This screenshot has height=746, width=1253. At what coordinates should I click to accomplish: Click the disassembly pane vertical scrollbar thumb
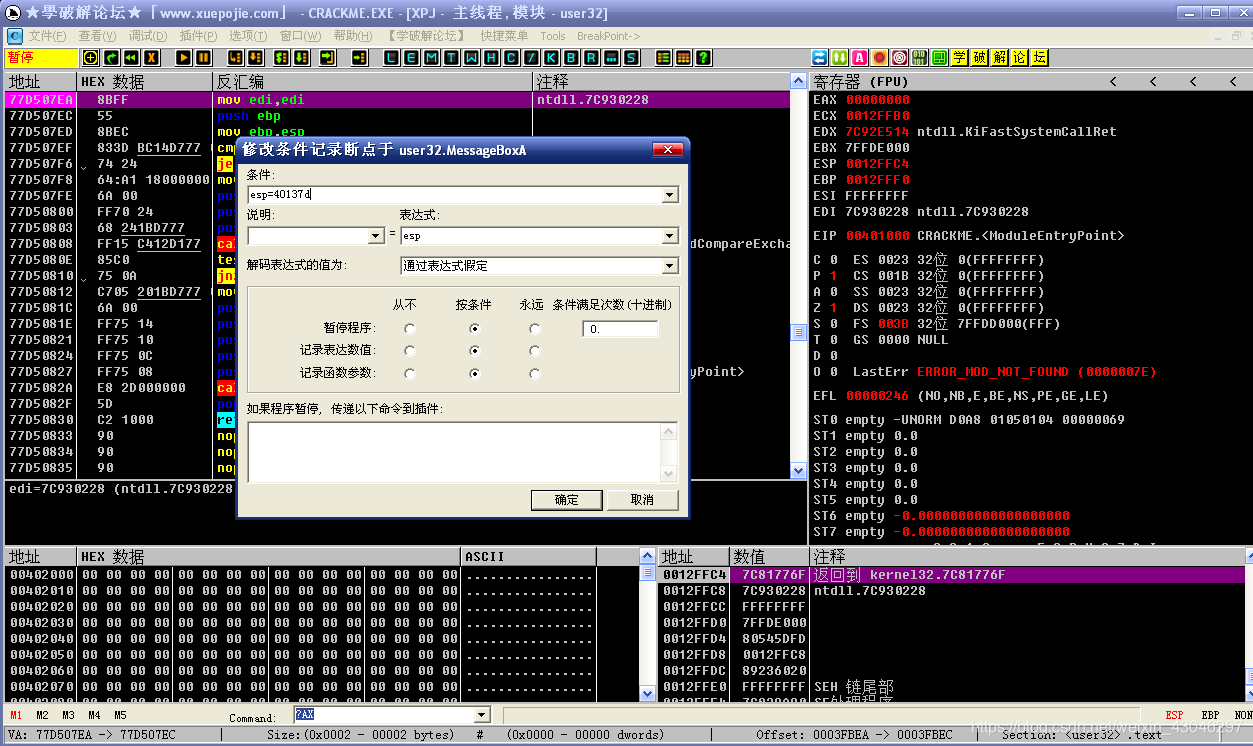pyautogui.click(x=798, y=332)
